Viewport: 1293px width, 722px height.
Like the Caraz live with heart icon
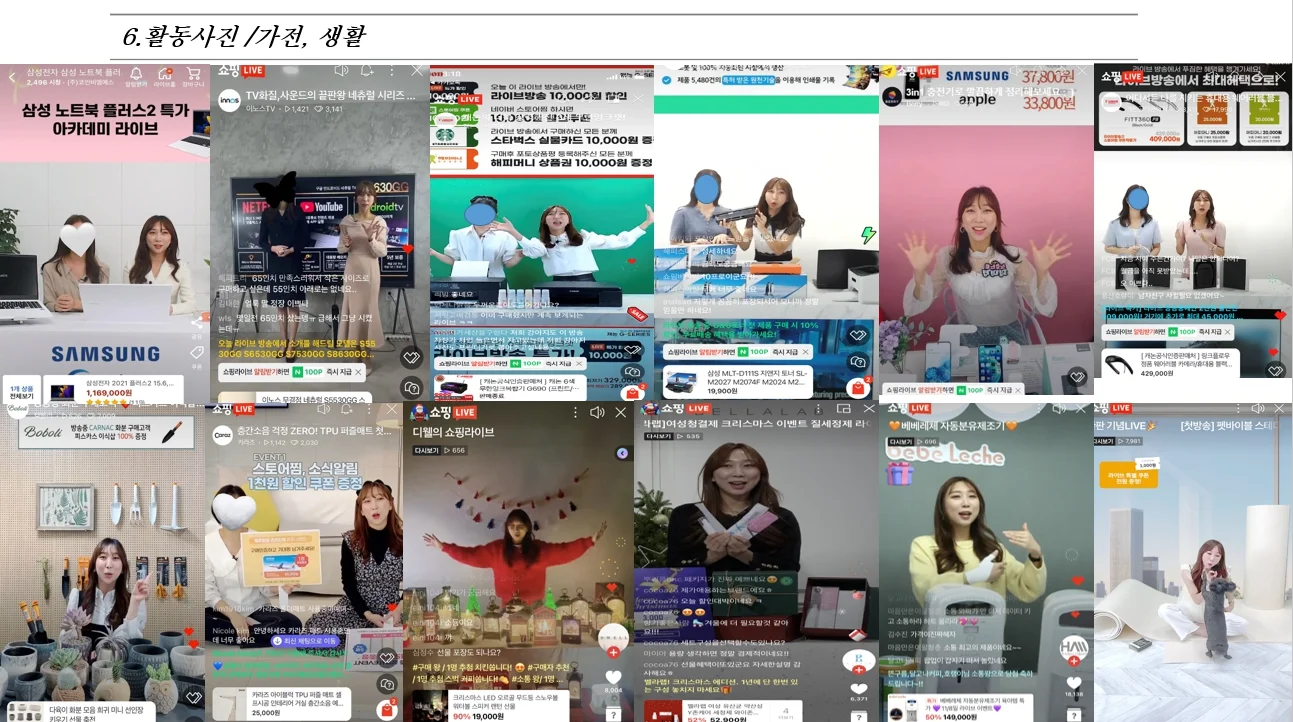pyautogui.click(x=387, y=657)
